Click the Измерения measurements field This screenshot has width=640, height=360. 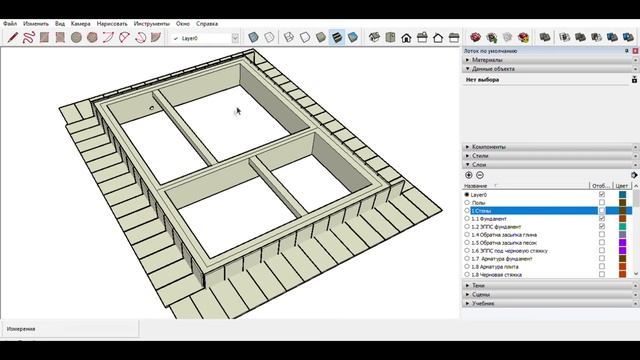click(70, 329)
